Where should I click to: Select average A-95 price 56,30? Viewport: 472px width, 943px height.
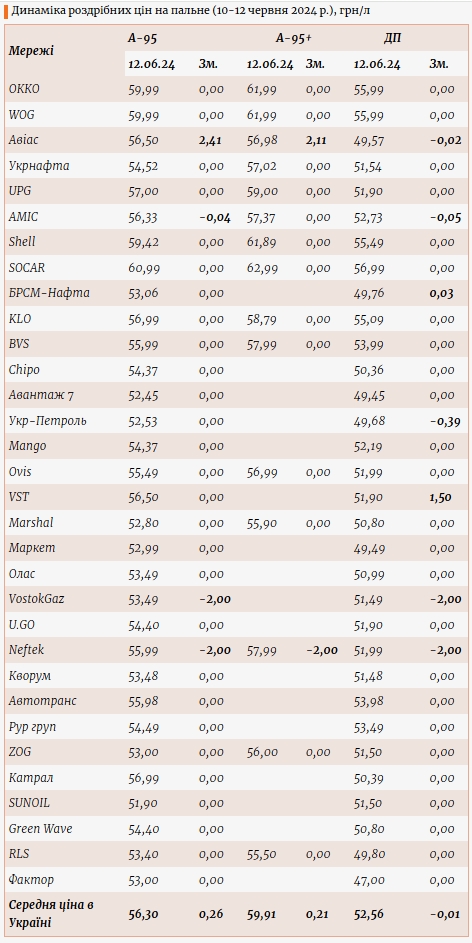click(144, 914)
